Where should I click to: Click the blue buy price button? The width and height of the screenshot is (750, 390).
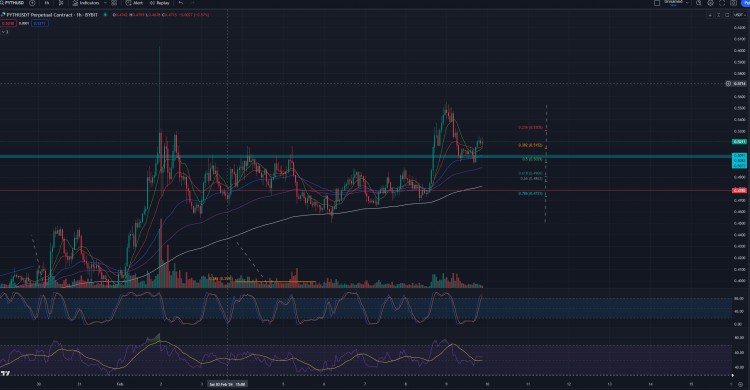point(40,23)
